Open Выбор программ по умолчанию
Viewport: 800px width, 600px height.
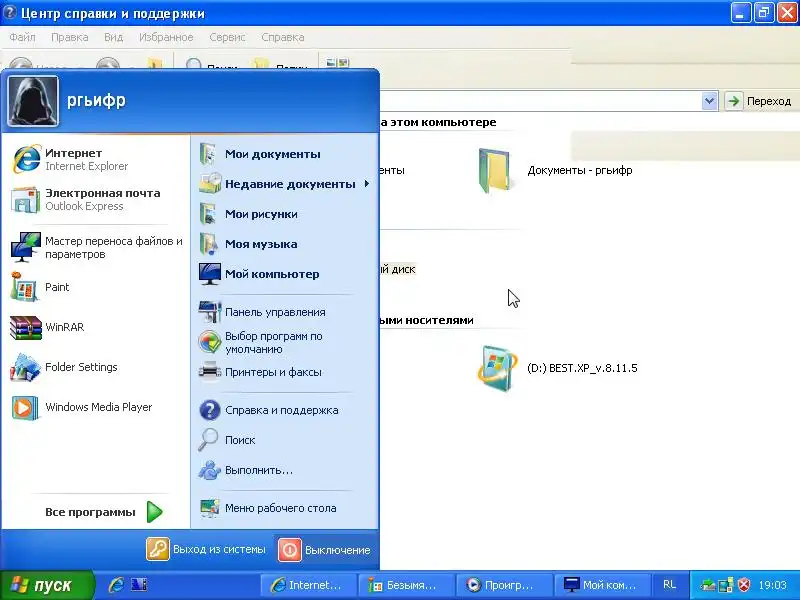[285, 342]
